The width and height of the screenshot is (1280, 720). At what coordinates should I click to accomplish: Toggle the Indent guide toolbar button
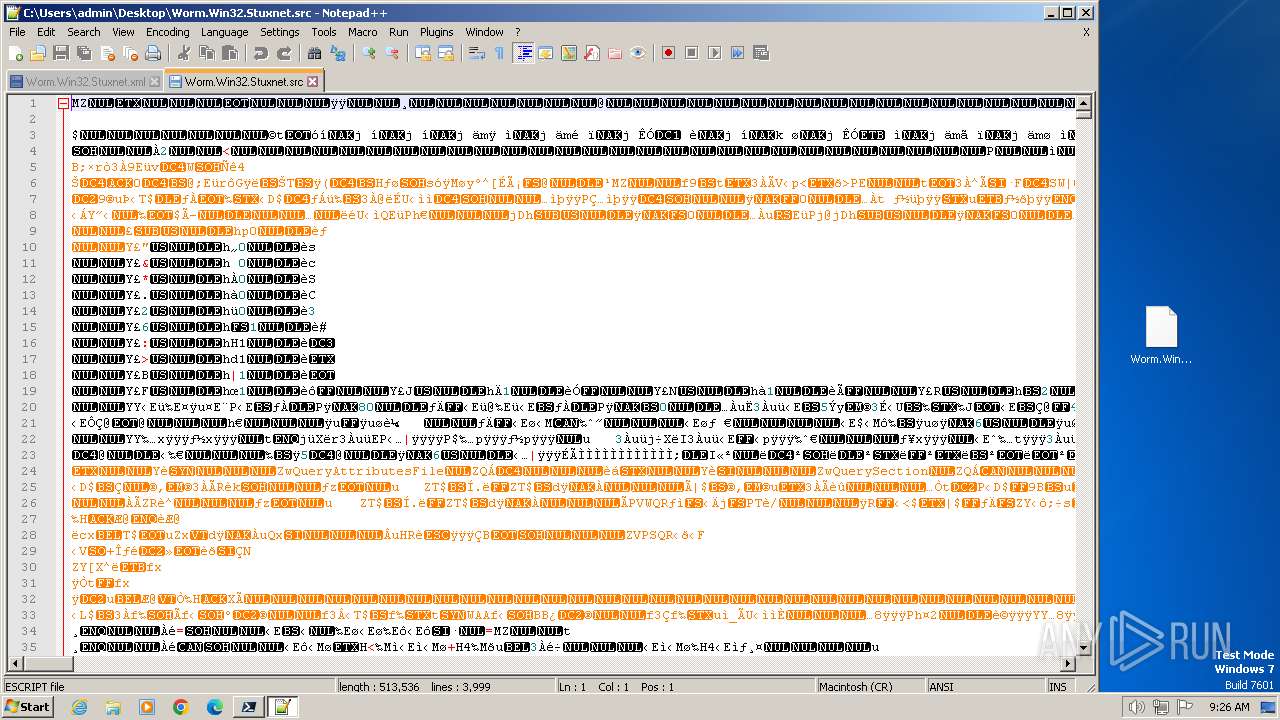[523, 53]
